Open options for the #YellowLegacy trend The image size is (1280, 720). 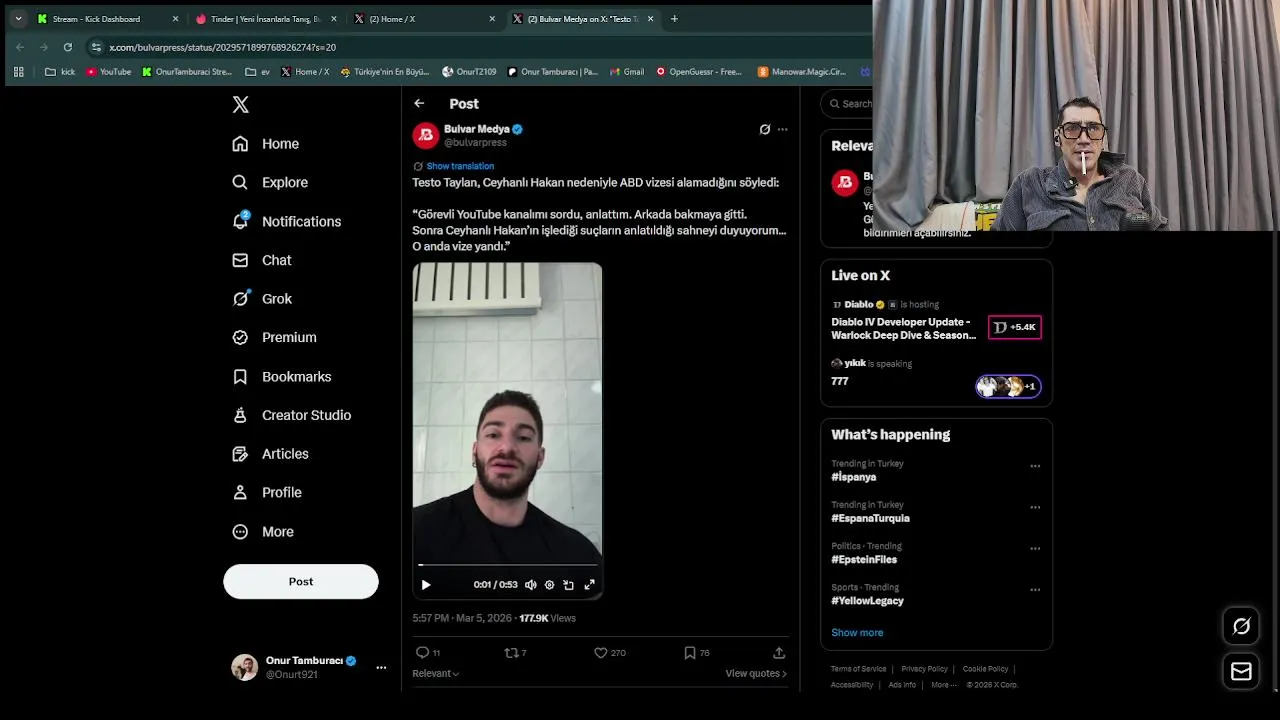click(x=1035, y=590)
